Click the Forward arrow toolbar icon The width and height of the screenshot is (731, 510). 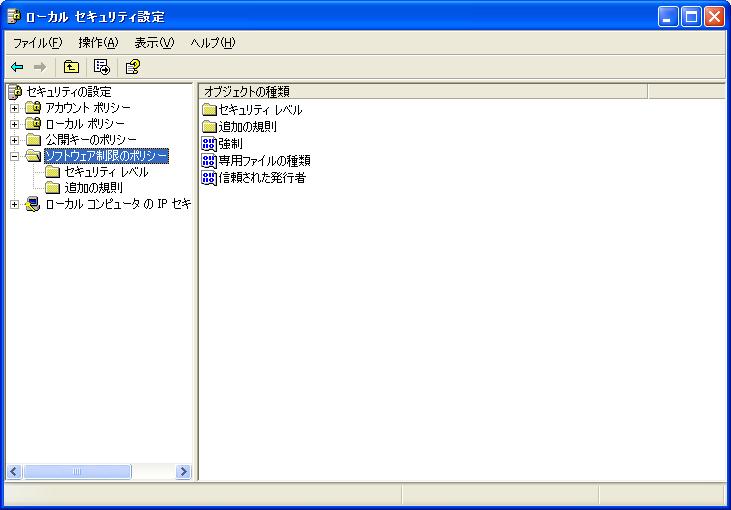pos(40,67)
